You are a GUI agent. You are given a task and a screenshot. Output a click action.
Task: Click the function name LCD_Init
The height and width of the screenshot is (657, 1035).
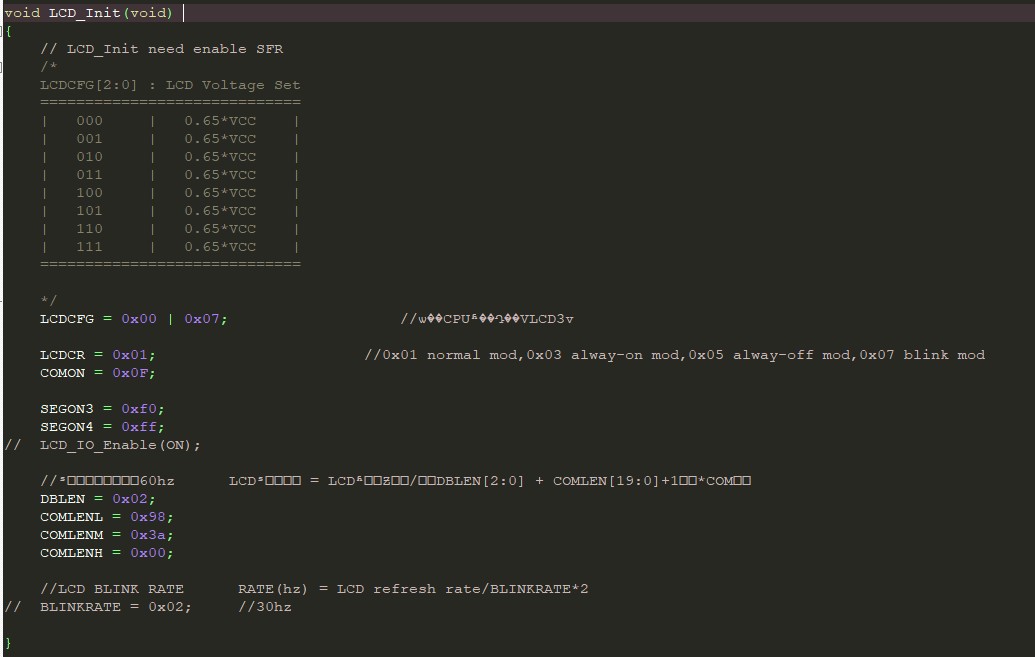[x=84, y=13]
